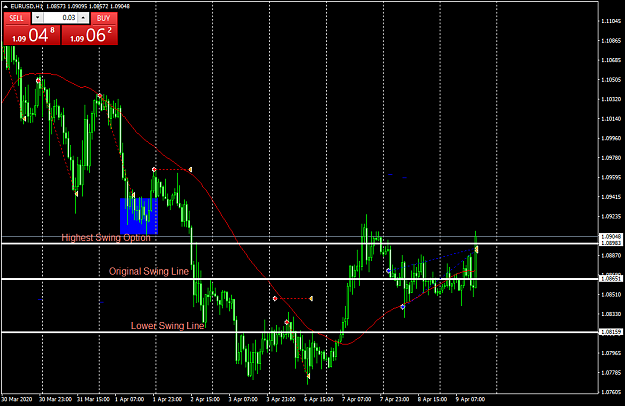Click the 1.09048 current price tag
625x406 pixels.
point(611,237)
